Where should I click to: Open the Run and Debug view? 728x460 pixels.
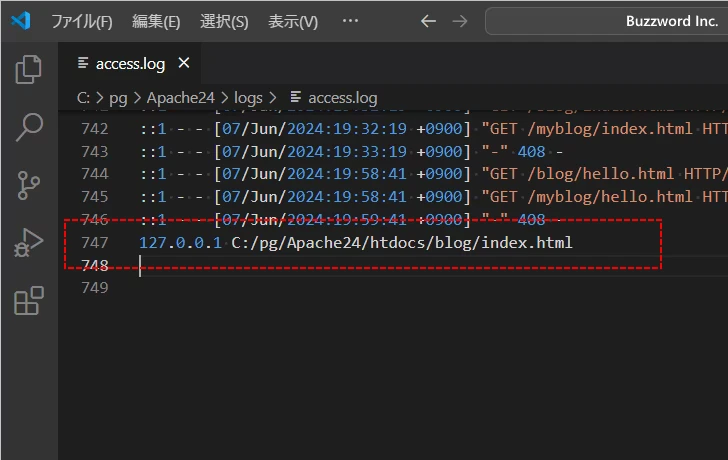click(x=29, y=243)
